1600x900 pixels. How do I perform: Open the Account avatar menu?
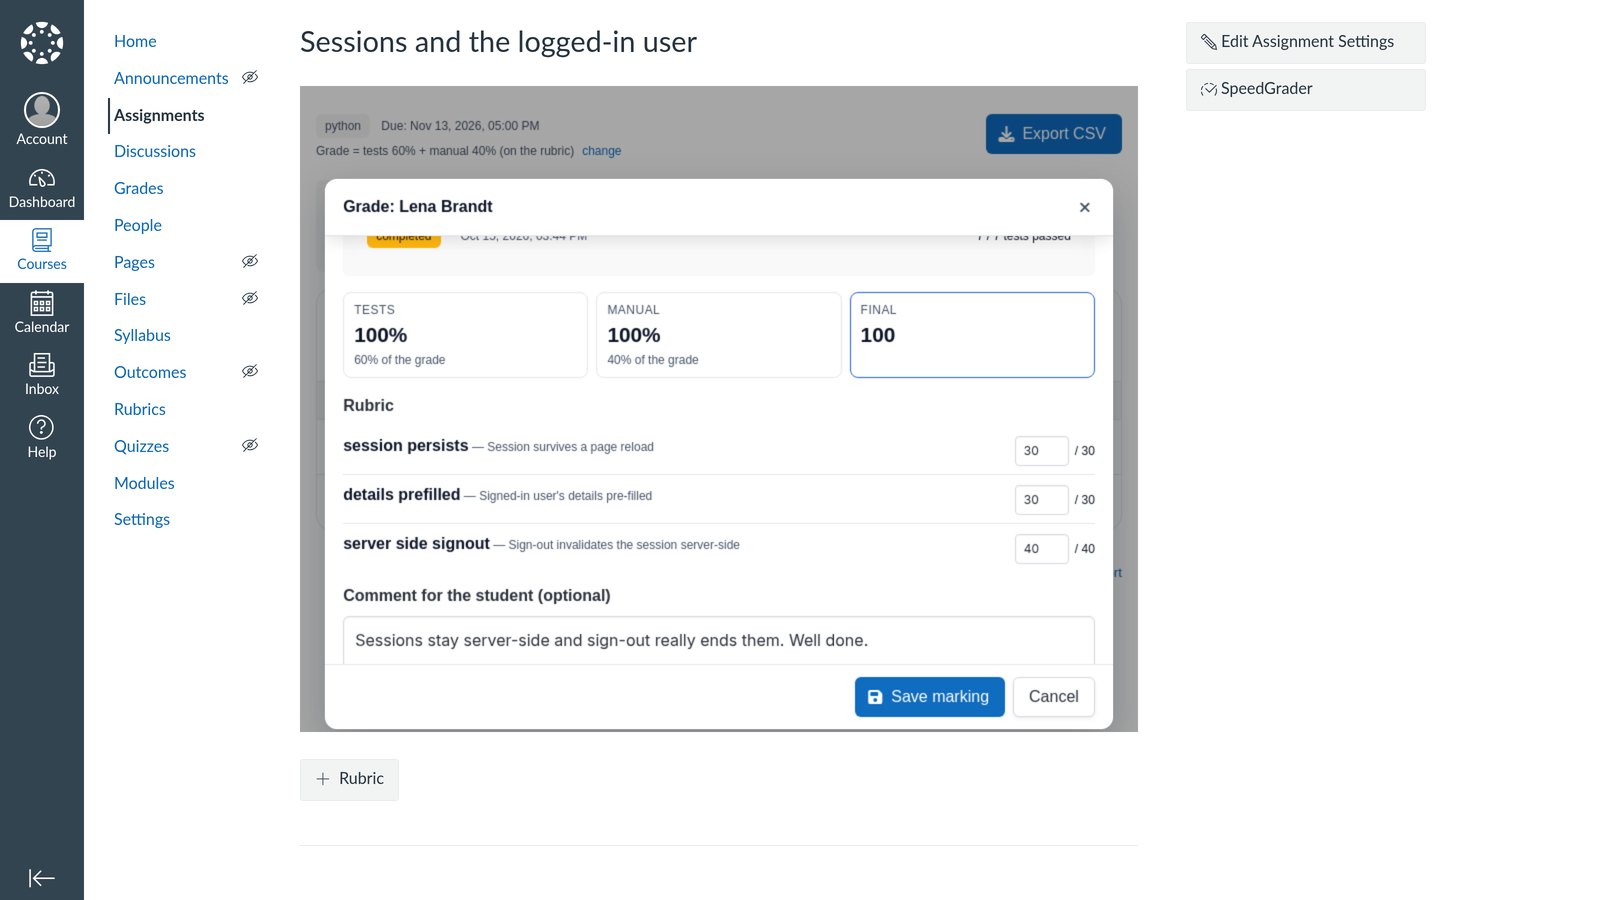click(x=42, y=119)
